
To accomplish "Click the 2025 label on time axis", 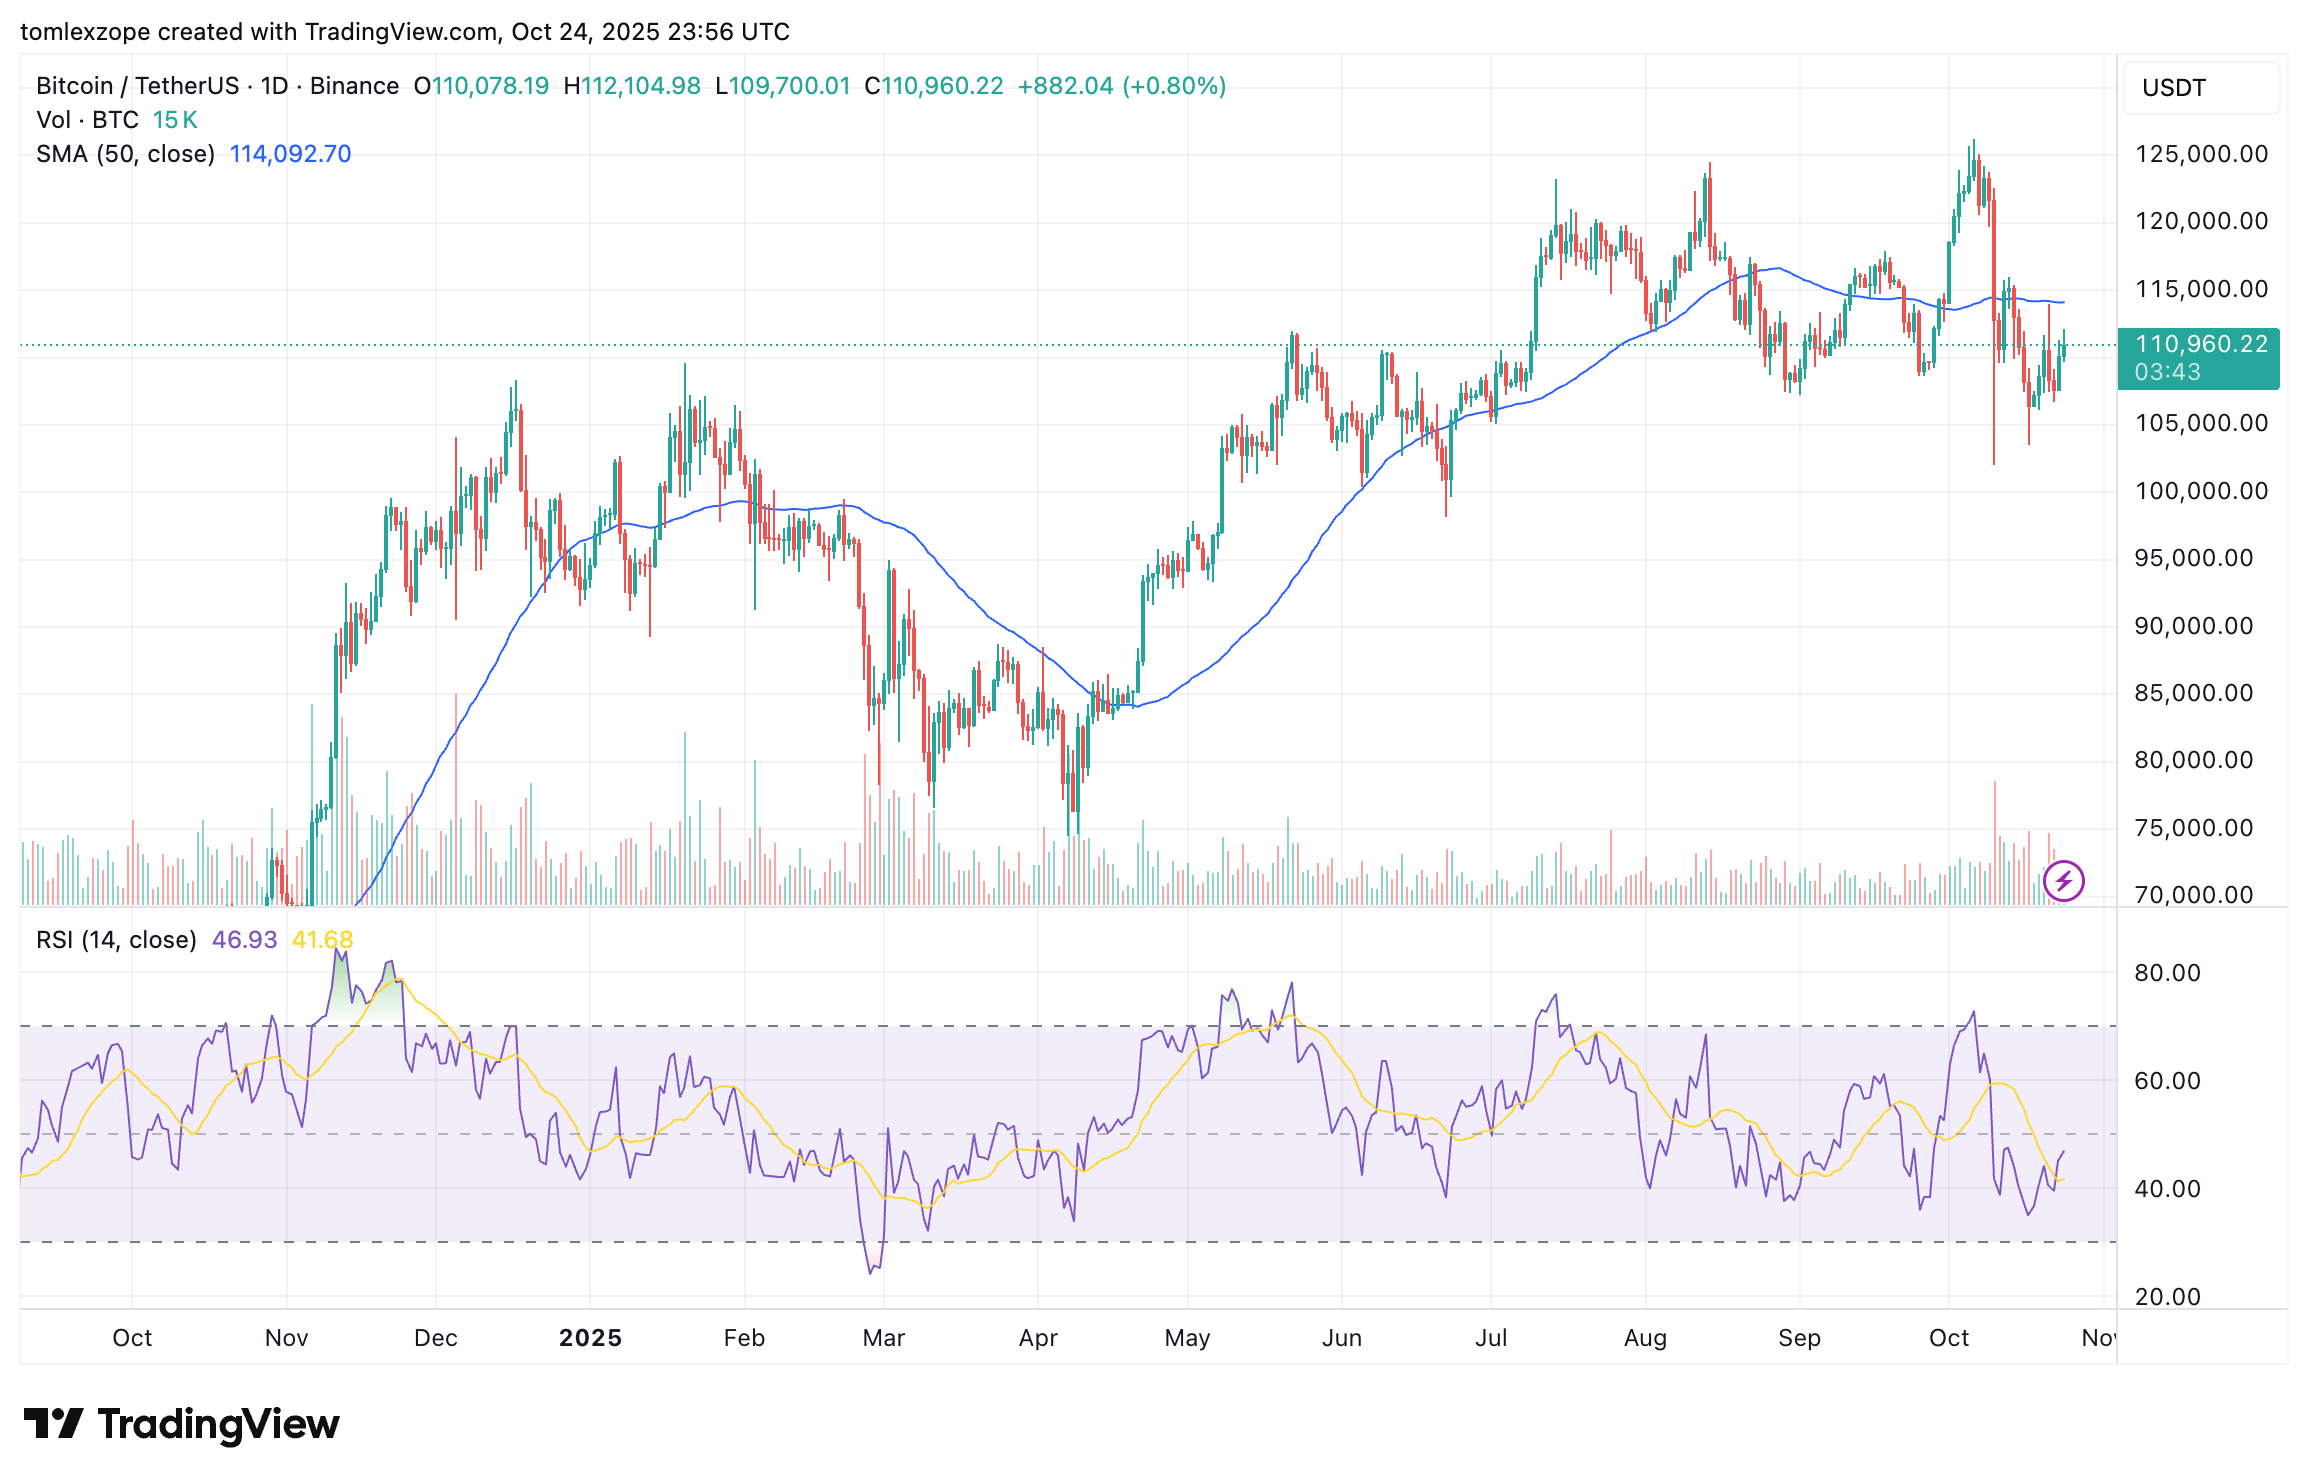I will tap(590, 1338).
